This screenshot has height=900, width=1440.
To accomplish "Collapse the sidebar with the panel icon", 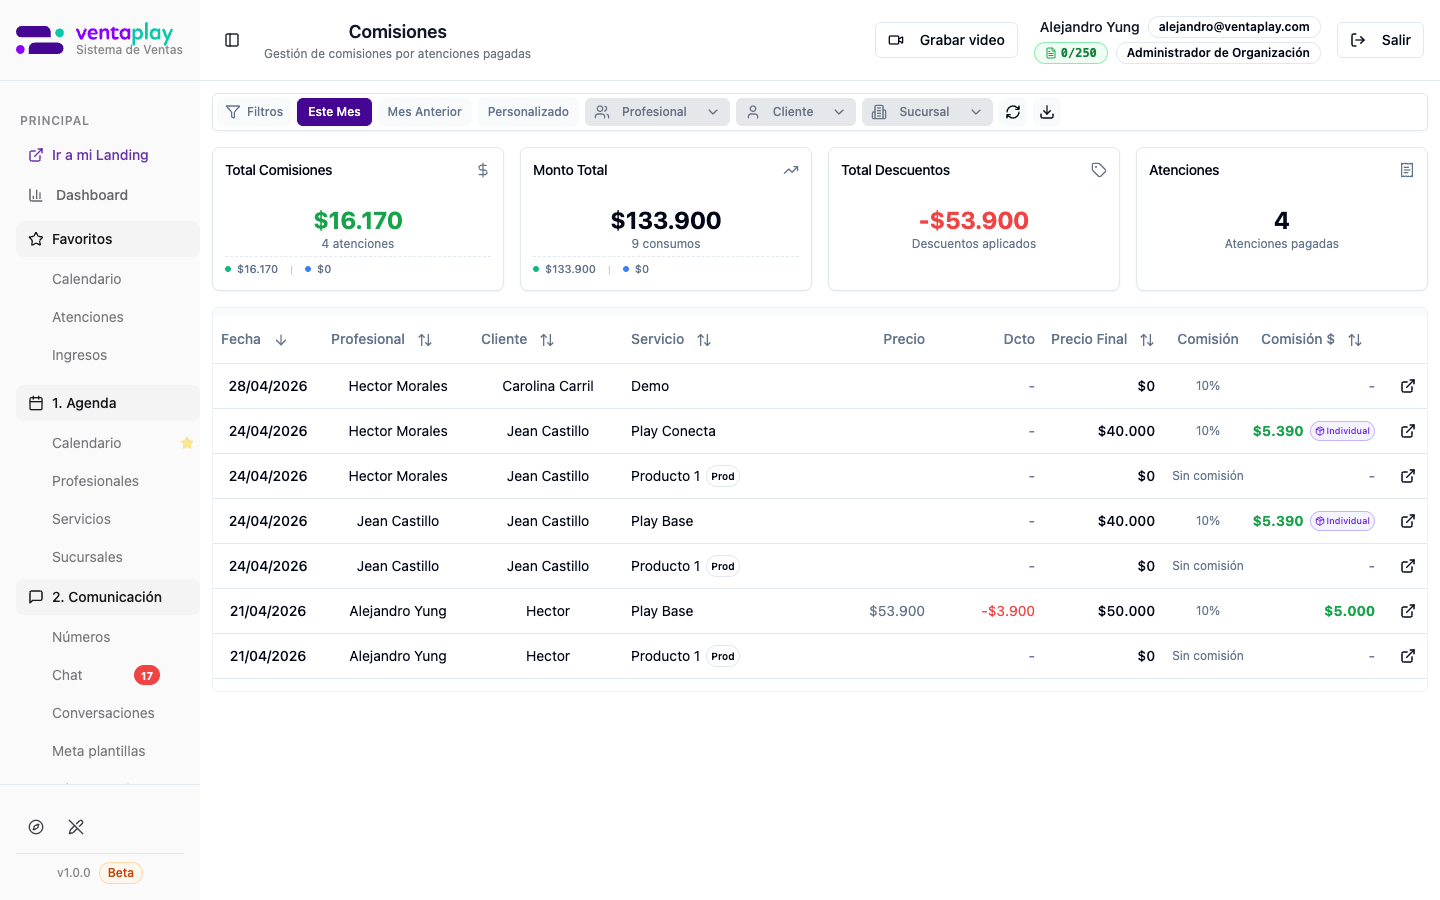I will (232, 40).
